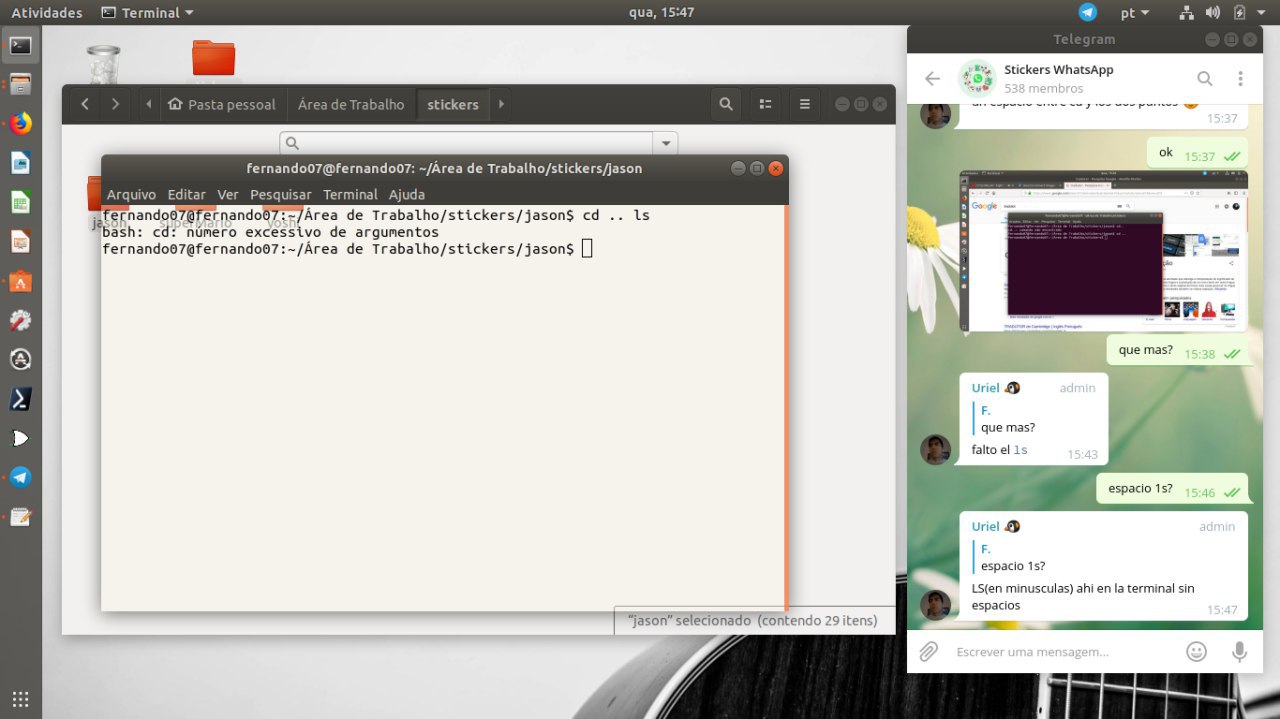Viewport: 1280px width, 719px height.
Task: Show all applications grid
Action: tap(20, 699)
